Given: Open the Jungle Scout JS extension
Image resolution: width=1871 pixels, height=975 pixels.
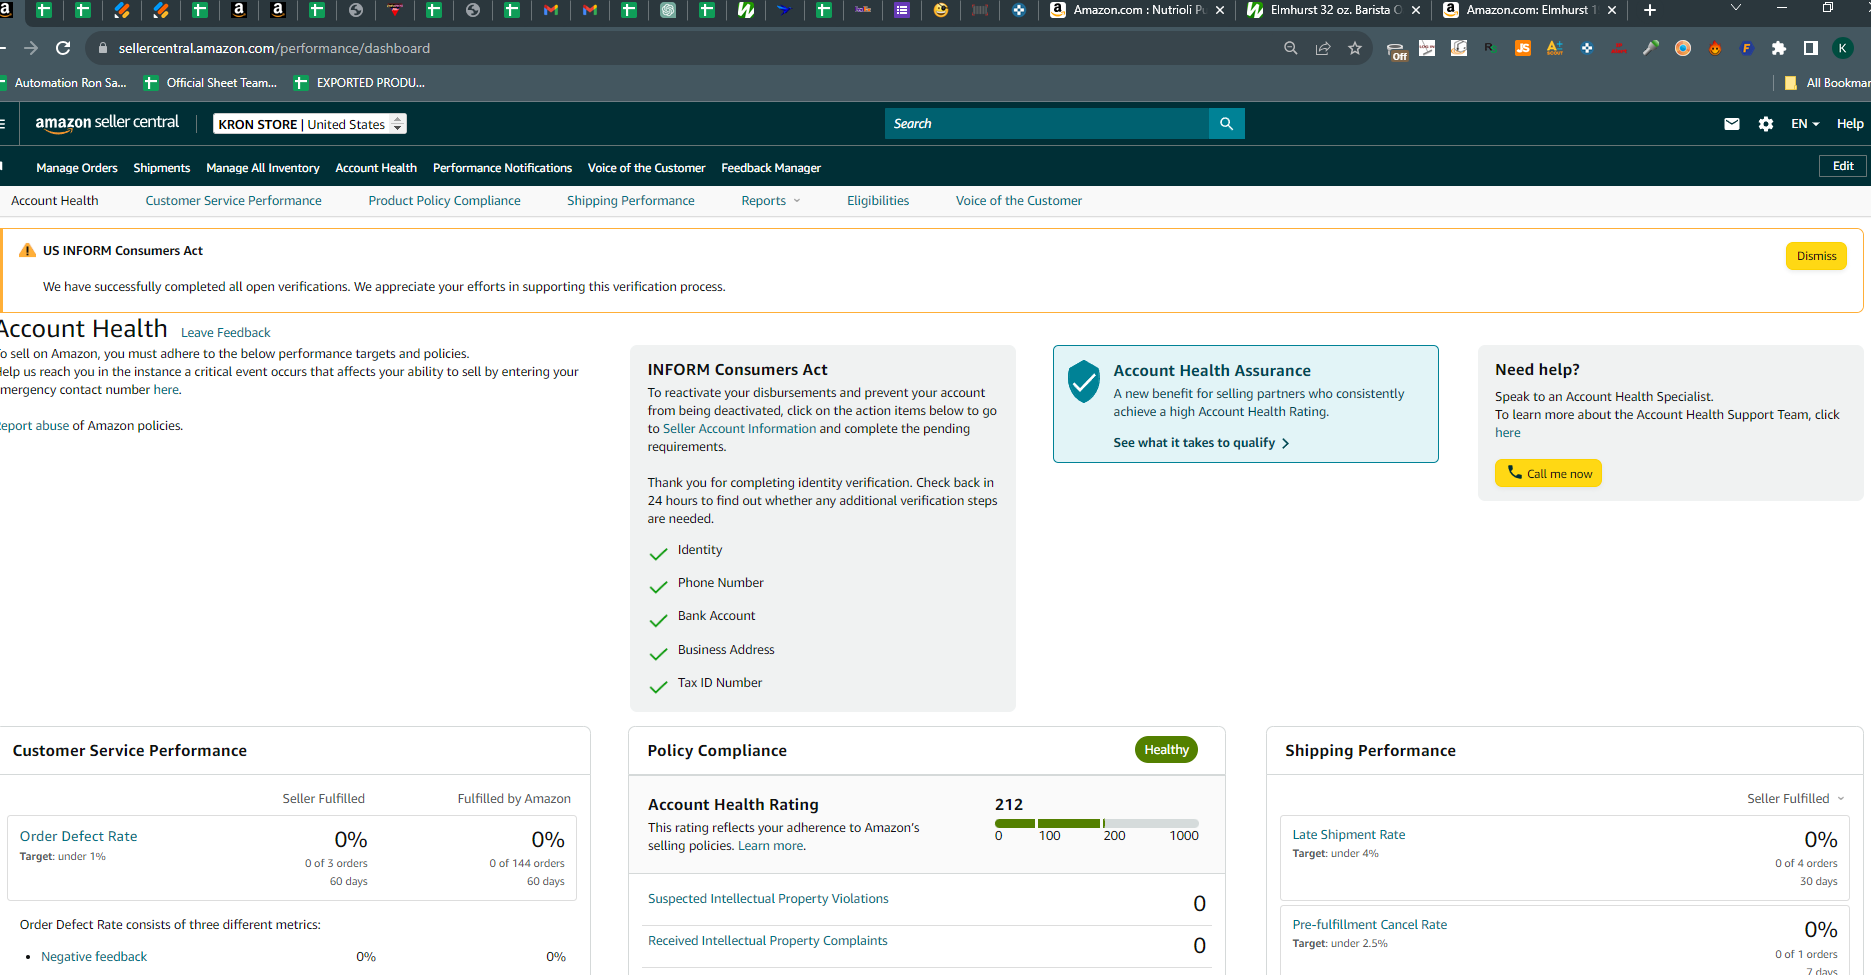Looking at the screenshot, I should pos(1523,48).
